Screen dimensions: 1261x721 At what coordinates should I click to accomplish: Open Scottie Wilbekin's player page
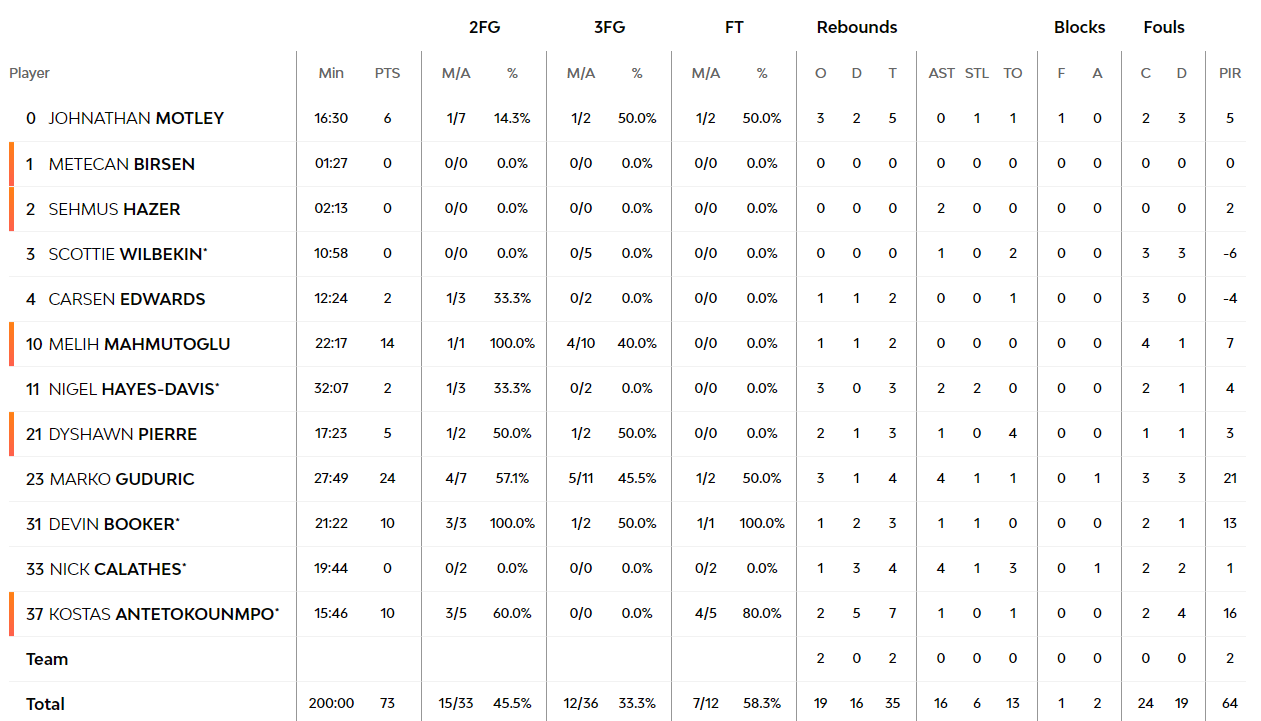[x=127, y=254]
